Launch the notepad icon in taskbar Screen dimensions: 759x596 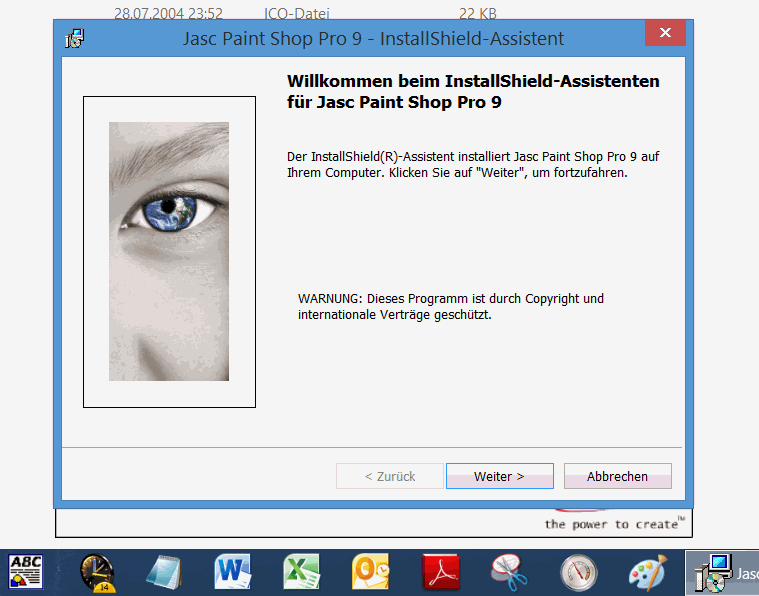coord(164,573)
